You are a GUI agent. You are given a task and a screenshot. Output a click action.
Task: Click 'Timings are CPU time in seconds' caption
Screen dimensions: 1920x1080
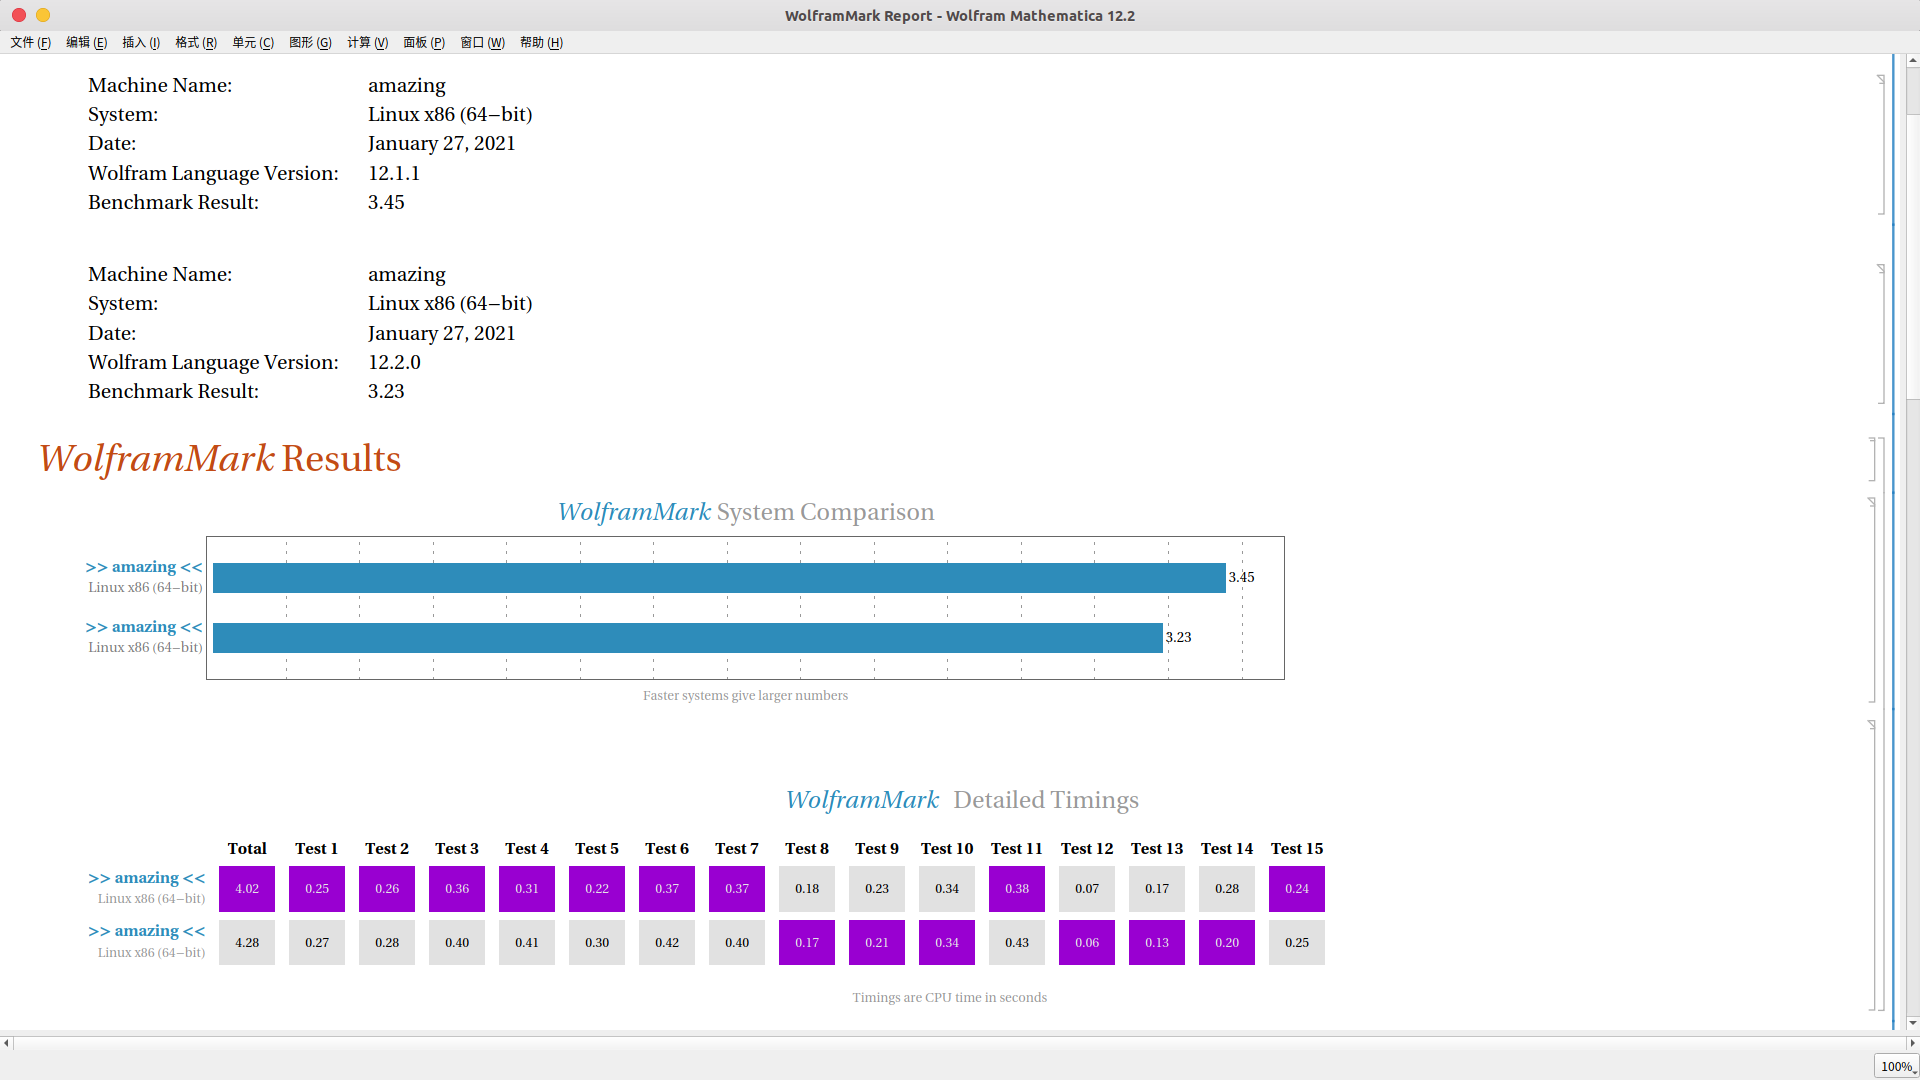(x=950, y=998)
